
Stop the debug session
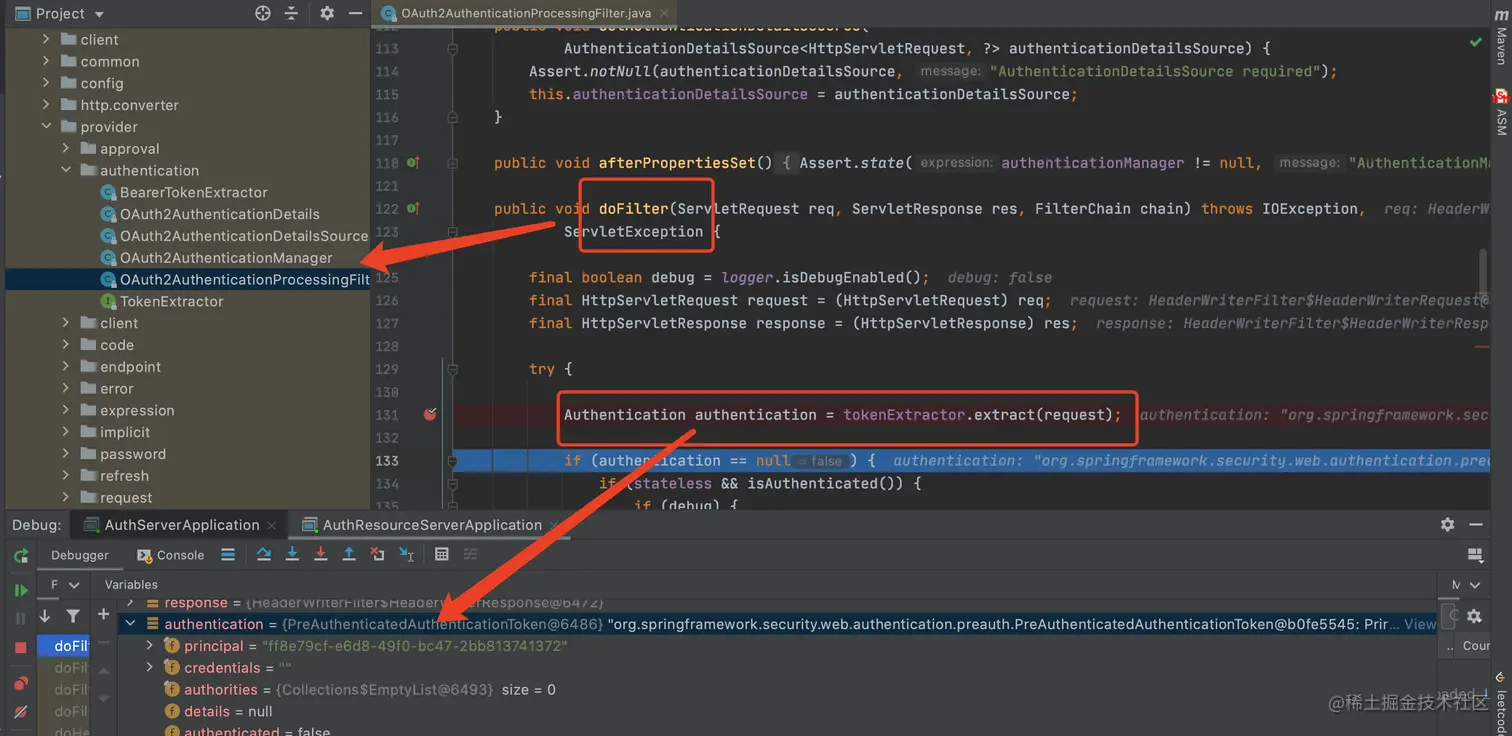pyautogui.click(x=20, y=648)
